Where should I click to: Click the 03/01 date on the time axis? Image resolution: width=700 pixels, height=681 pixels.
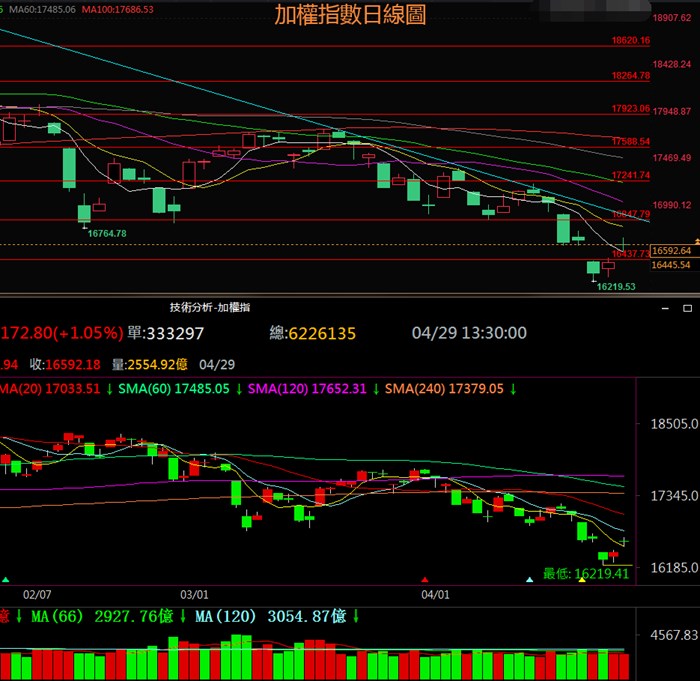[x=193, y=593]
